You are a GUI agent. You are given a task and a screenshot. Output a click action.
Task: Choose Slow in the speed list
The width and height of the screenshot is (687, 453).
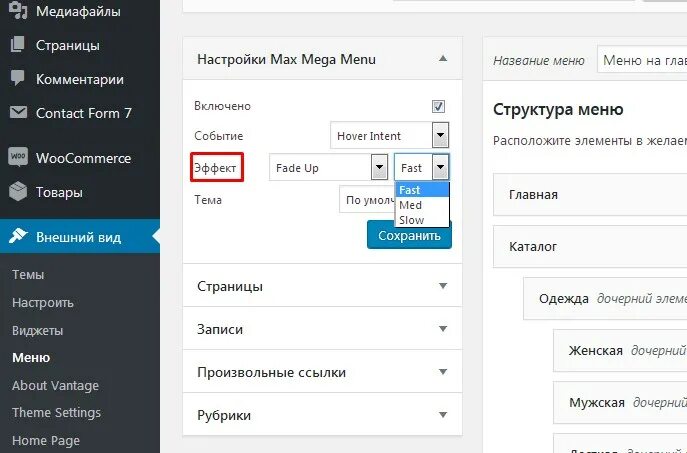pyautogui.click(x=422, y=220)
